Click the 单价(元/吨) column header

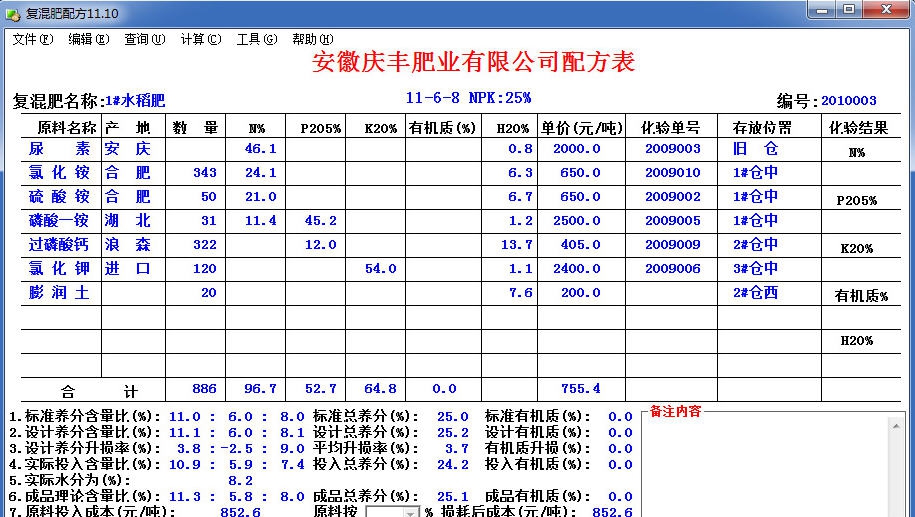[x=581, y=128]
